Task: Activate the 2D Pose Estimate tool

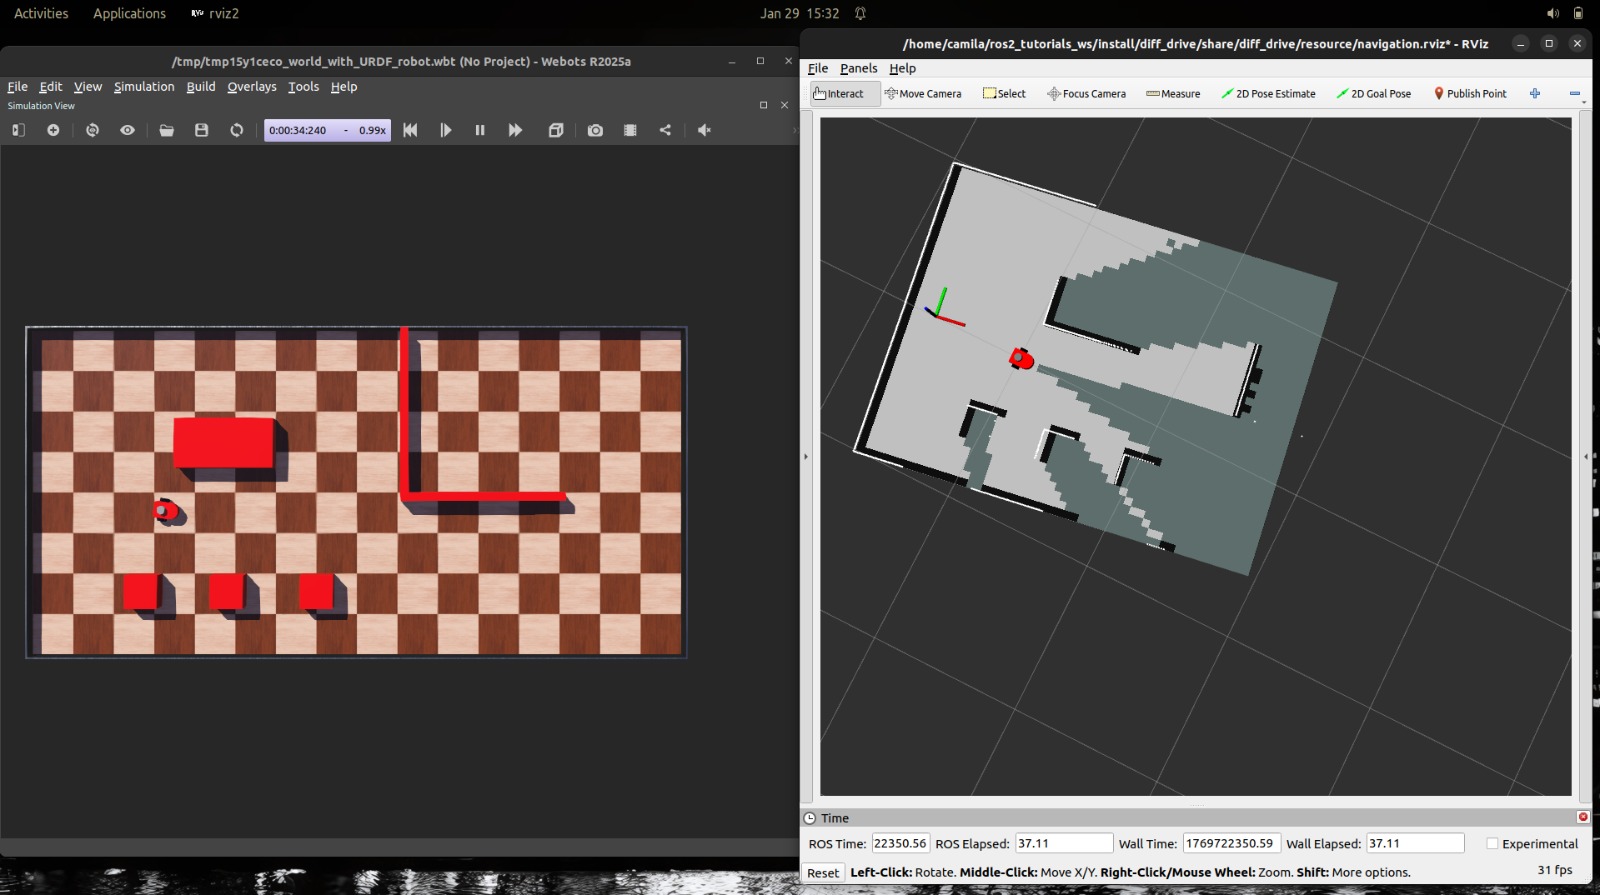Action: (1268, 94)
